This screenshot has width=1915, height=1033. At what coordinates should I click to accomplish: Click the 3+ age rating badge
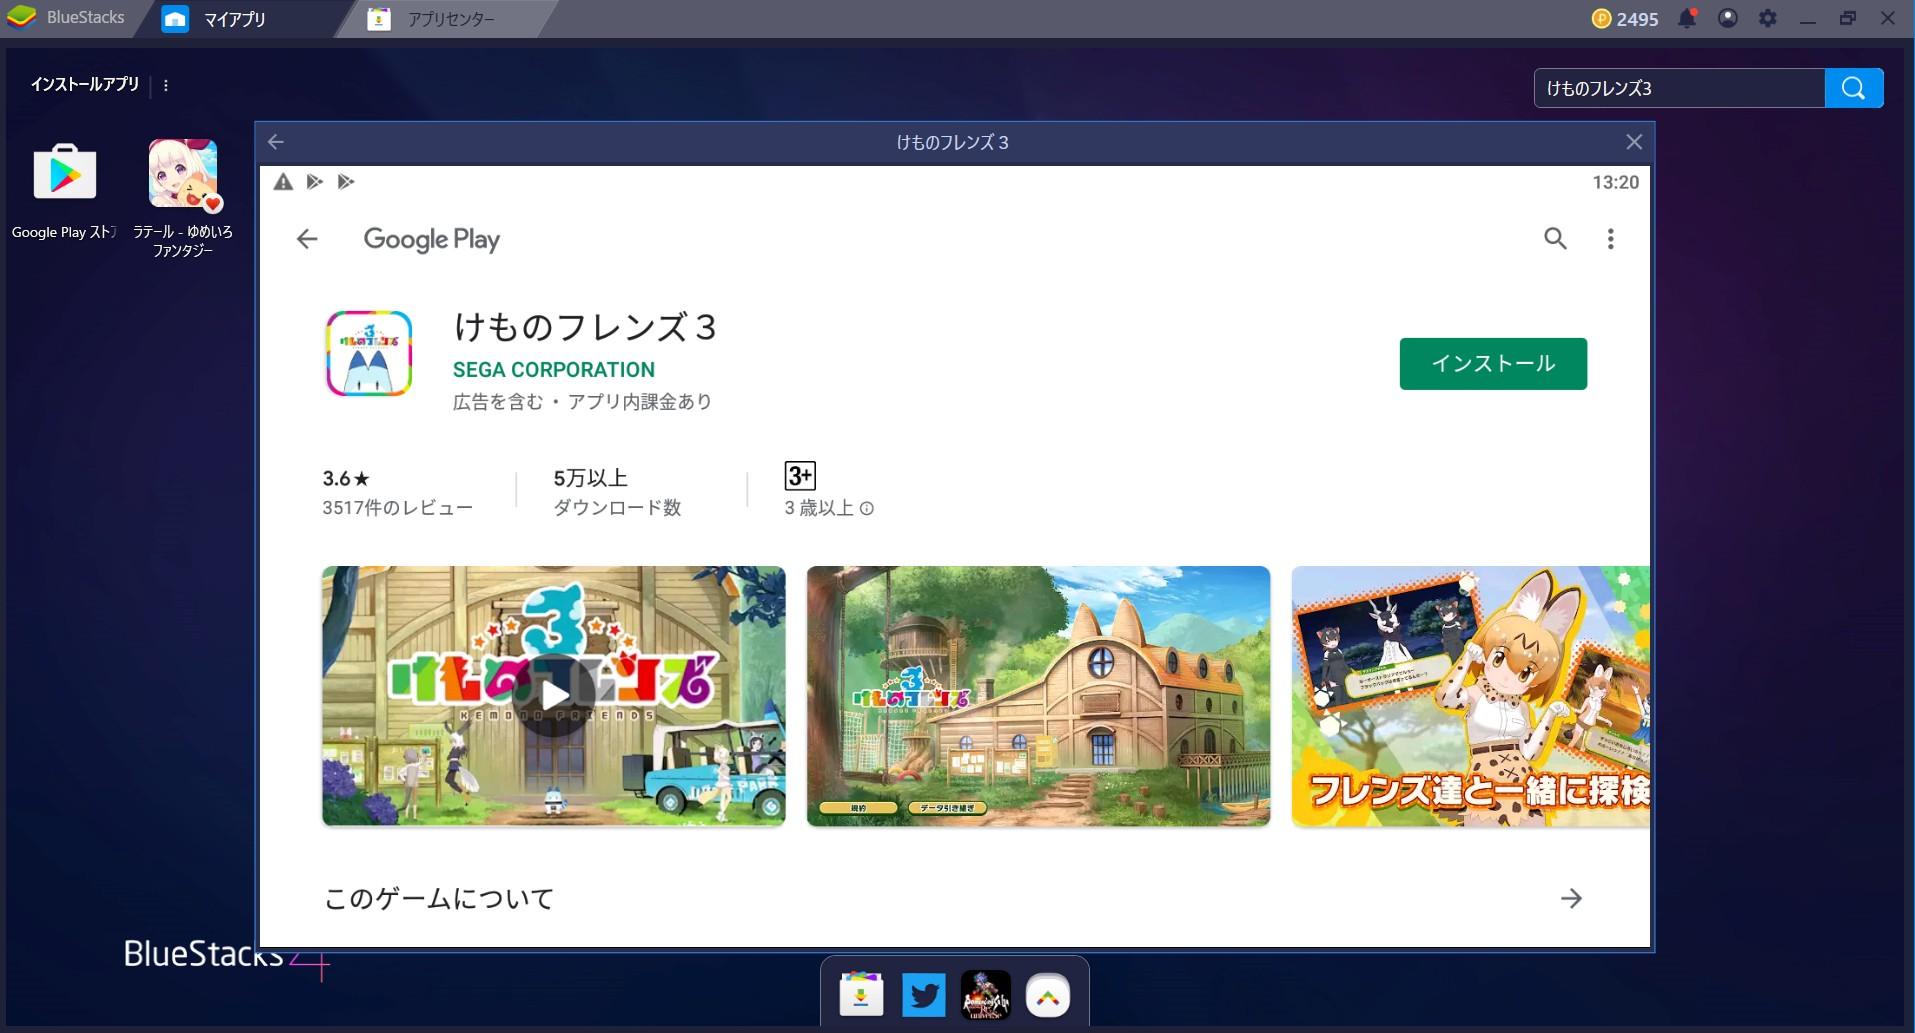pyautogui.click(x=800, y=476)
